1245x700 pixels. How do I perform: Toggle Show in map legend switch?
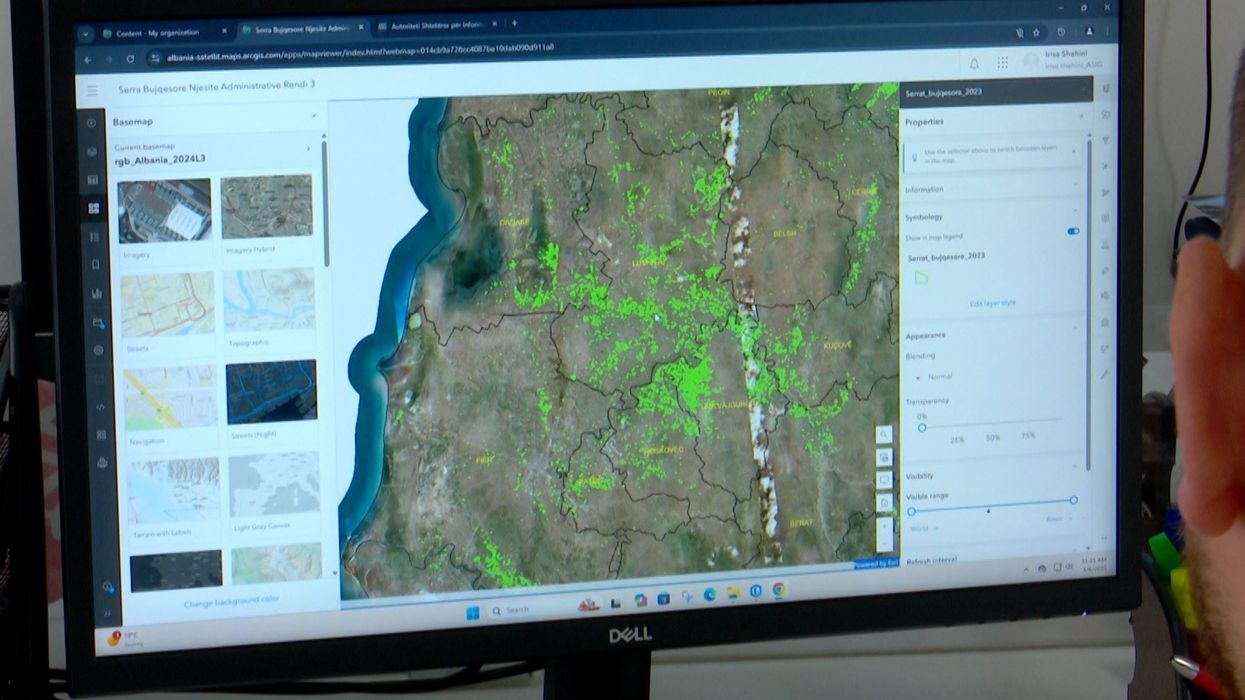(1073, 231)
